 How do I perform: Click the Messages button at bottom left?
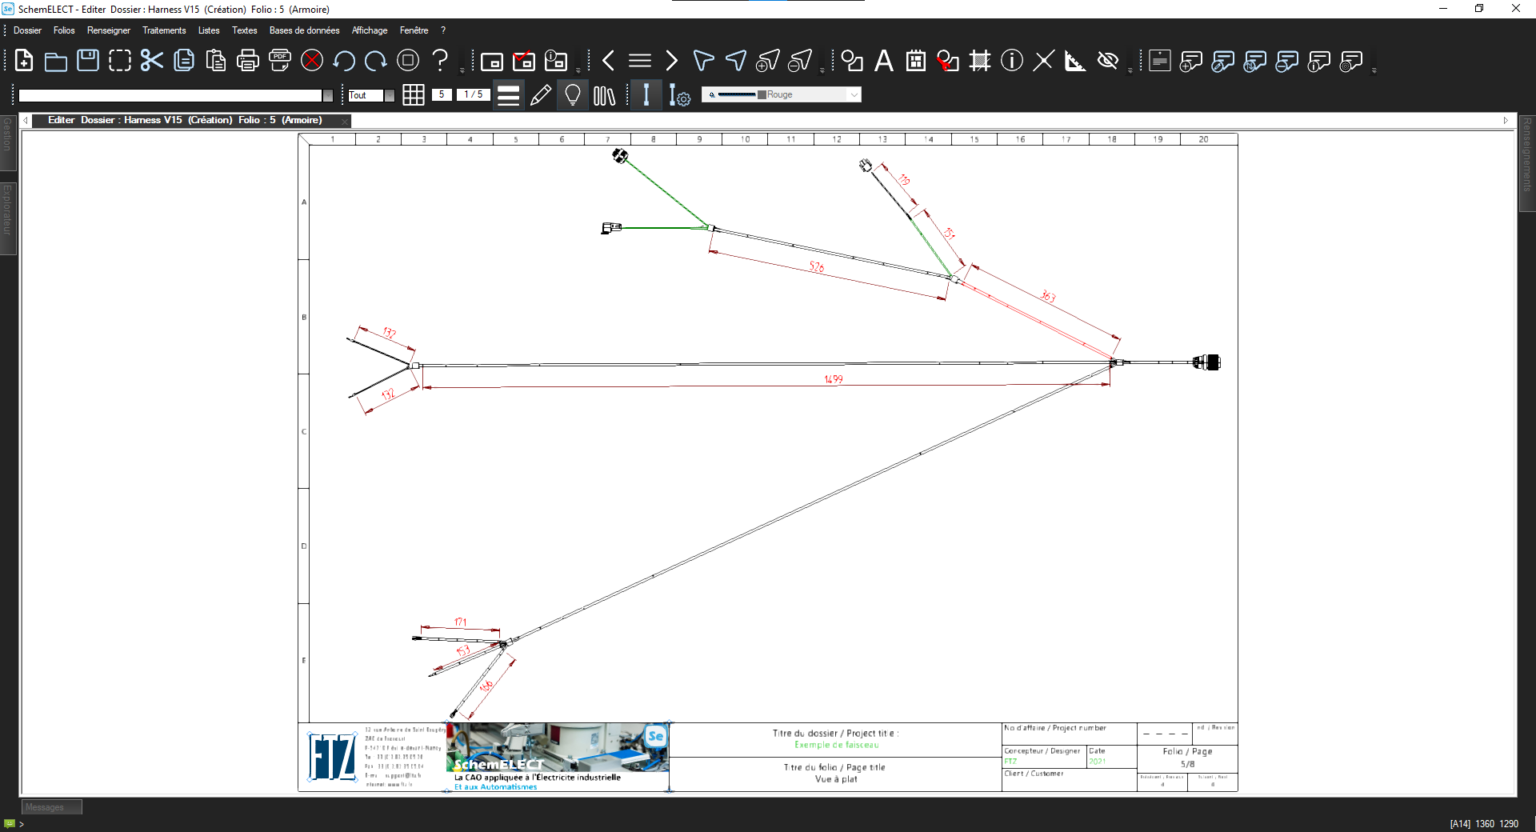(50, 807)
